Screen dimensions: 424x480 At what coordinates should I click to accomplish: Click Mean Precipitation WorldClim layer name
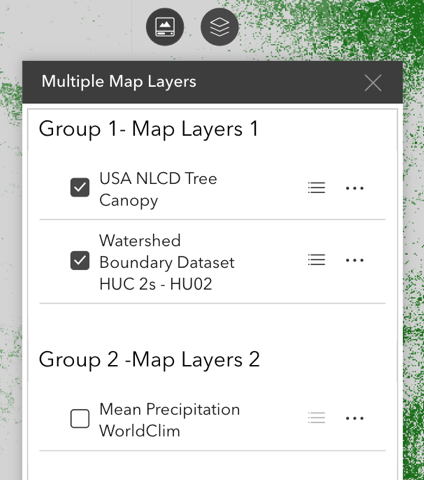[x=169, y=420]
